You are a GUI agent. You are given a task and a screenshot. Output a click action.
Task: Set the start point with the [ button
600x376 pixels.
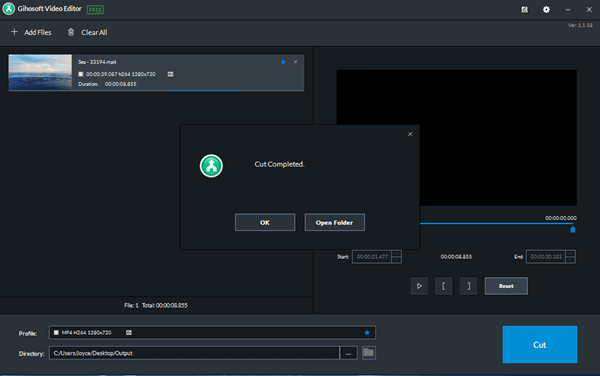(x=444, y=286)
